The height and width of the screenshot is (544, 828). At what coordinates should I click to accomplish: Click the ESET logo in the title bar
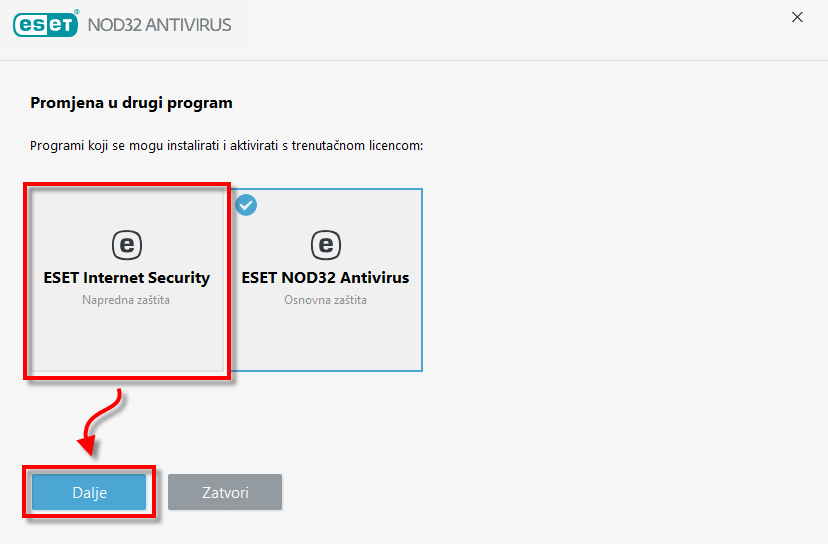pyautogui.click(x=46, y=24)
